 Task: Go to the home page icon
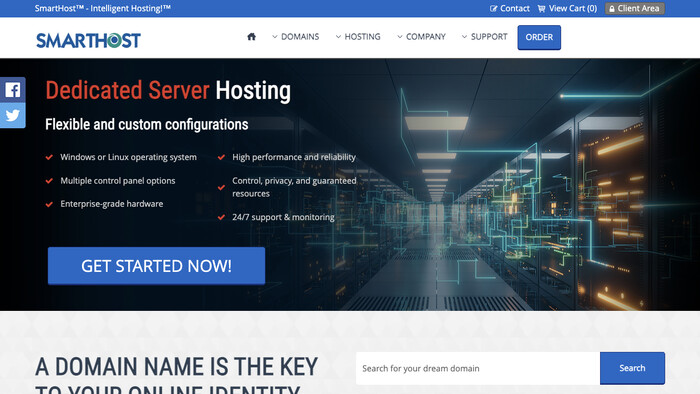point(251,37)
